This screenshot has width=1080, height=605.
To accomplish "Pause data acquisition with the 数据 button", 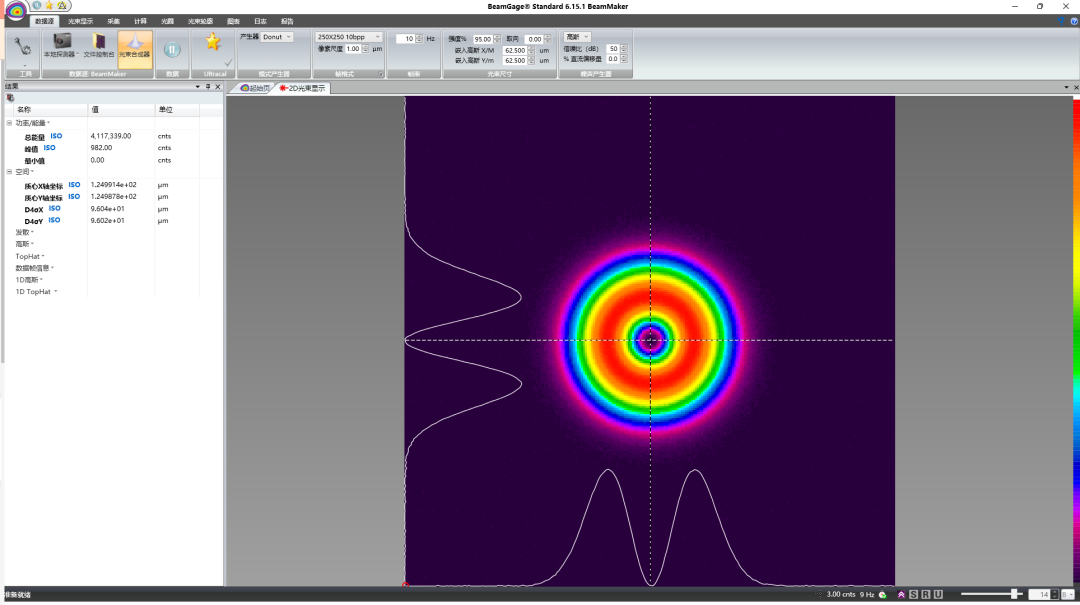I will point(172,49).
